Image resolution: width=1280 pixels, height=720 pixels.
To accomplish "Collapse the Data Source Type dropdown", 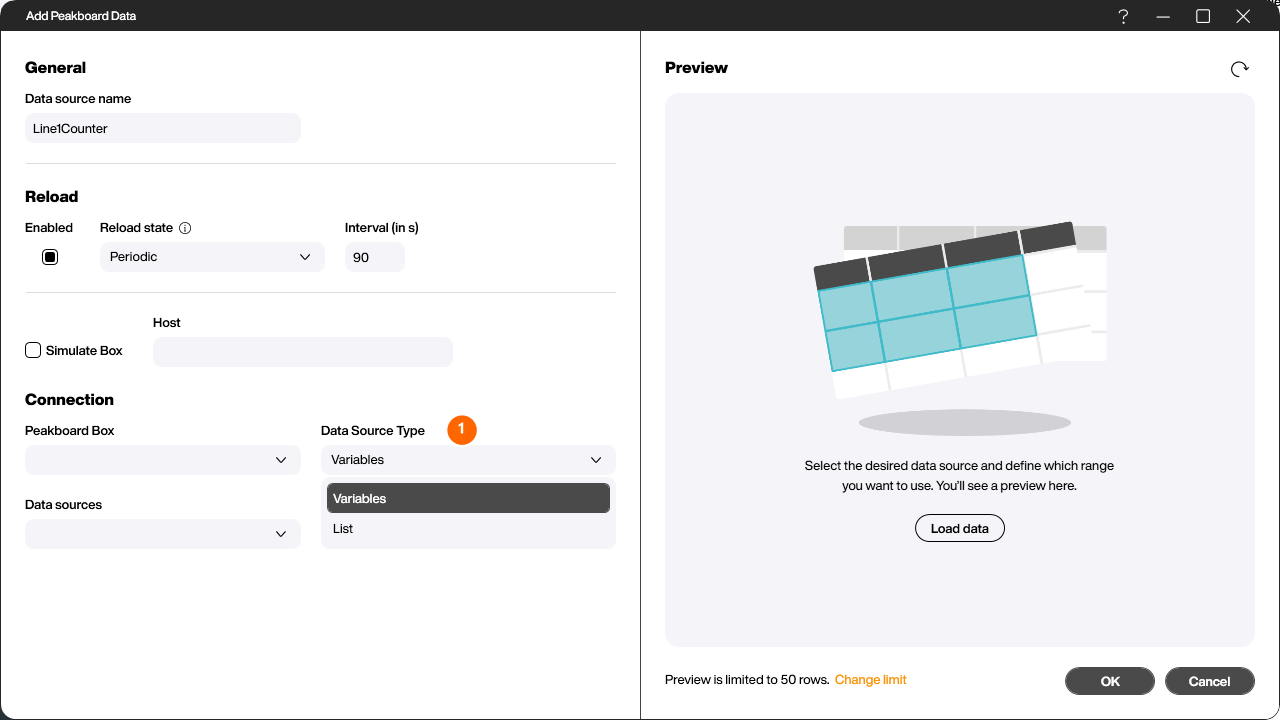I will pos(468,460).
